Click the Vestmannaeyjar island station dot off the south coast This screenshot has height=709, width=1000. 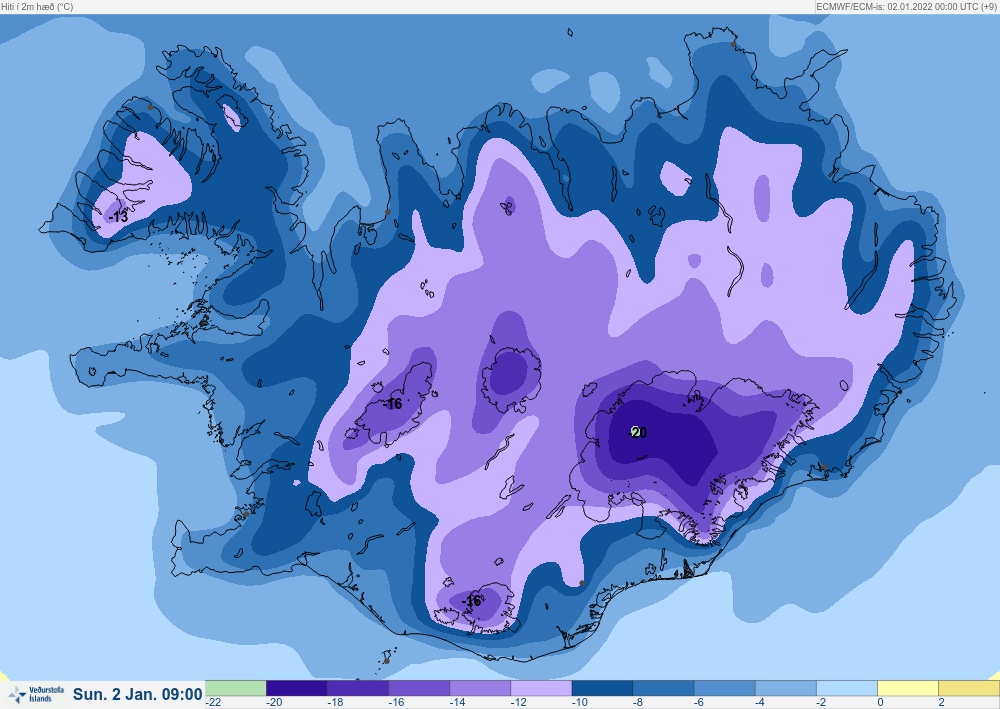pyautogui.click(x=386, y=661)
